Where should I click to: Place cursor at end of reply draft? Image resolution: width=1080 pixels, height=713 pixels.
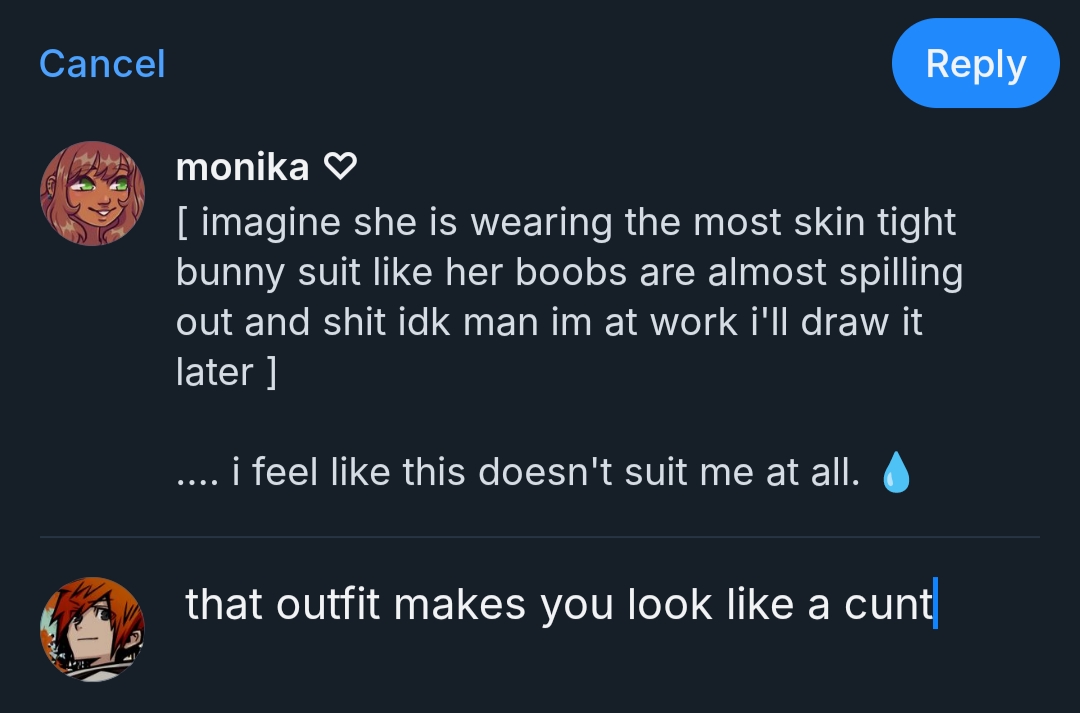(935, 606)
